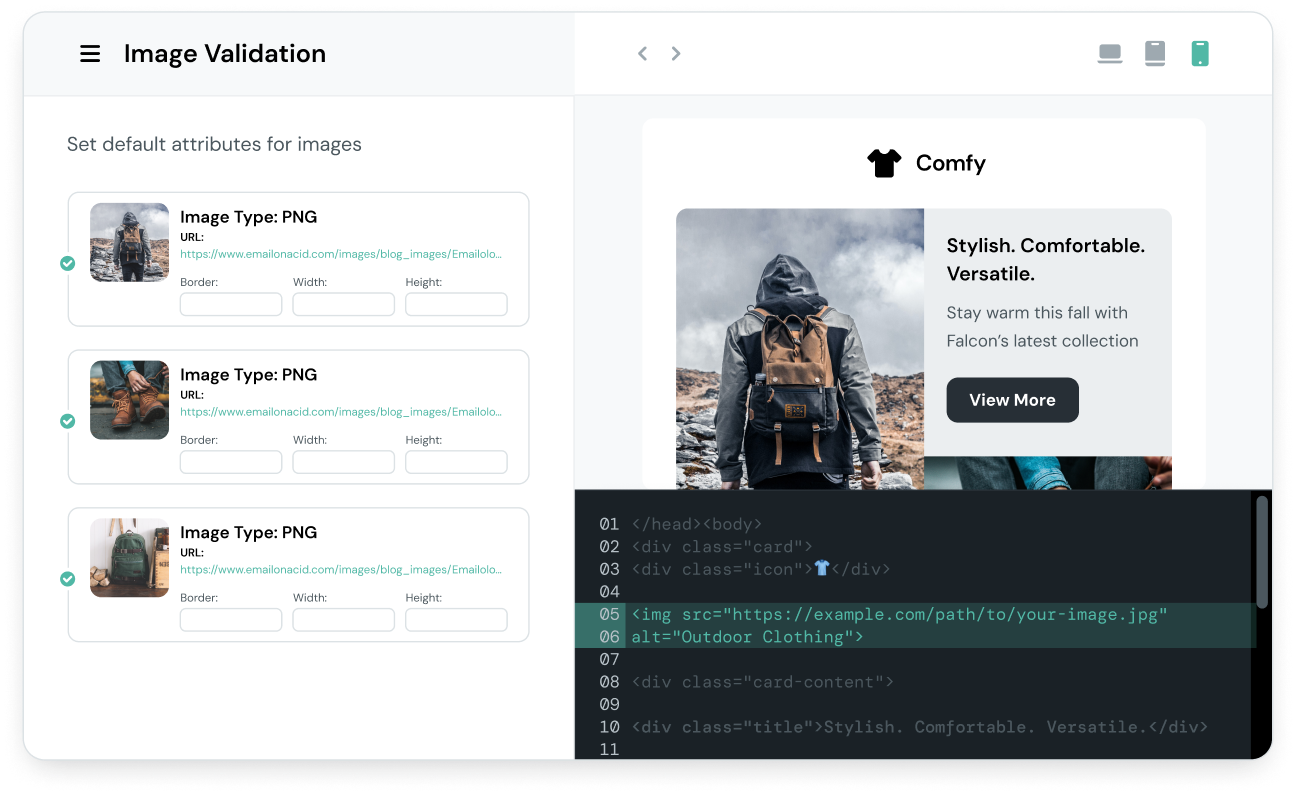Toggle the green checkmark for backpack image
The image size is (1296, 795).
coord(67,579)
